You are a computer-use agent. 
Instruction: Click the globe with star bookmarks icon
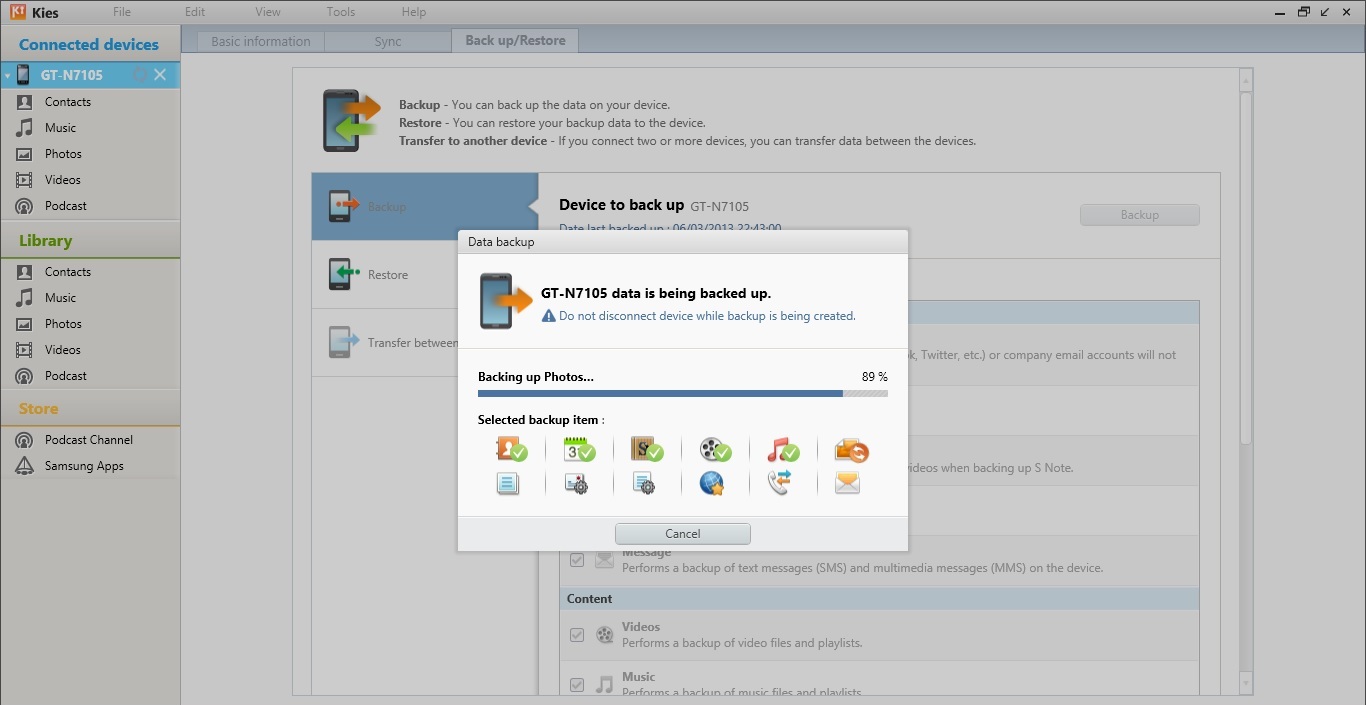click(x=712, y=484)
